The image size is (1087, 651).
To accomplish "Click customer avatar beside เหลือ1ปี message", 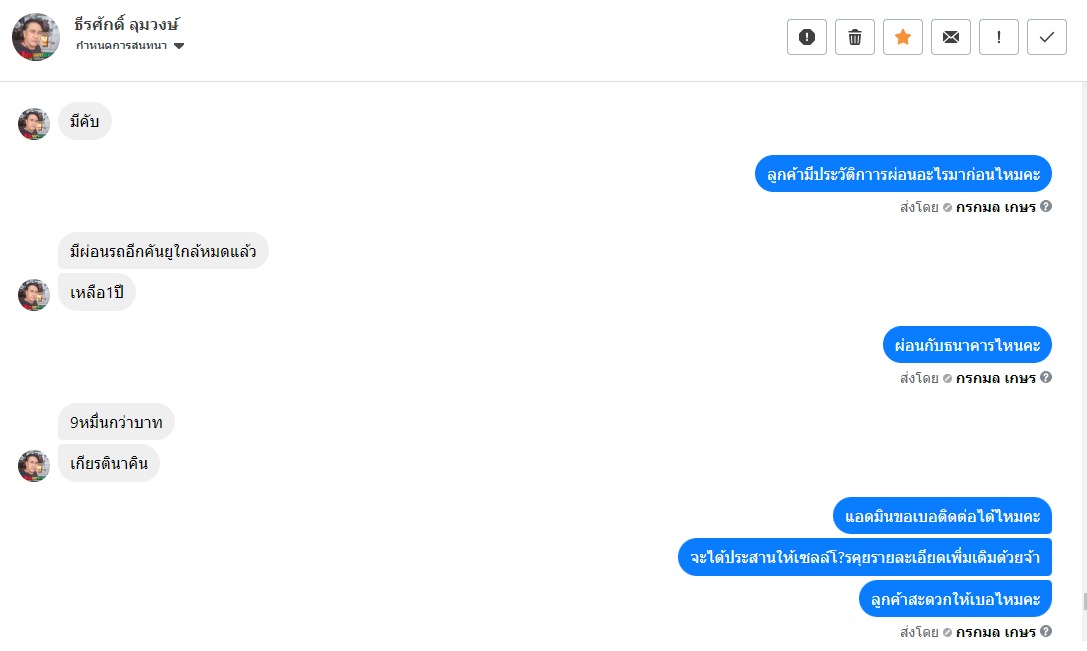I will click(x=34, y=294).
